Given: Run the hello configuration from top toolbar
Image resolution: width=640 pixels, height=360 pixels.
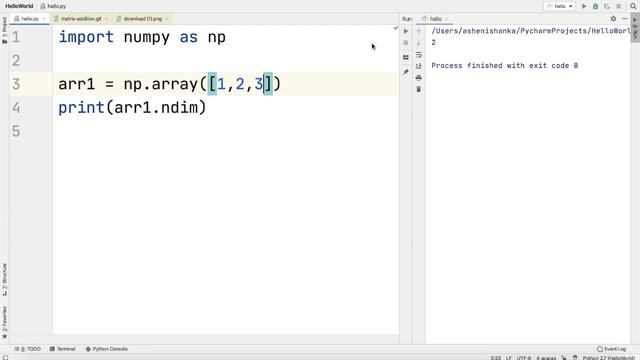Looking at the screenshot, I should click(584, 6).
